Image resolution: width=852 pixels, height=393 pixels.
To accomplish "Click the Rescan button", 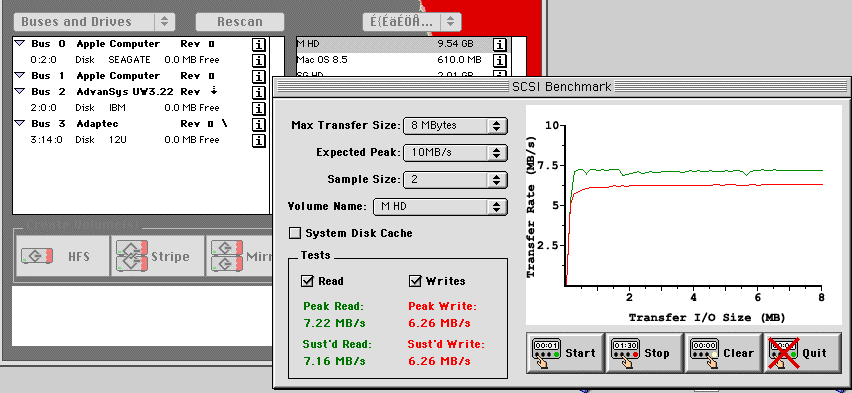I will tap(240, 22).
